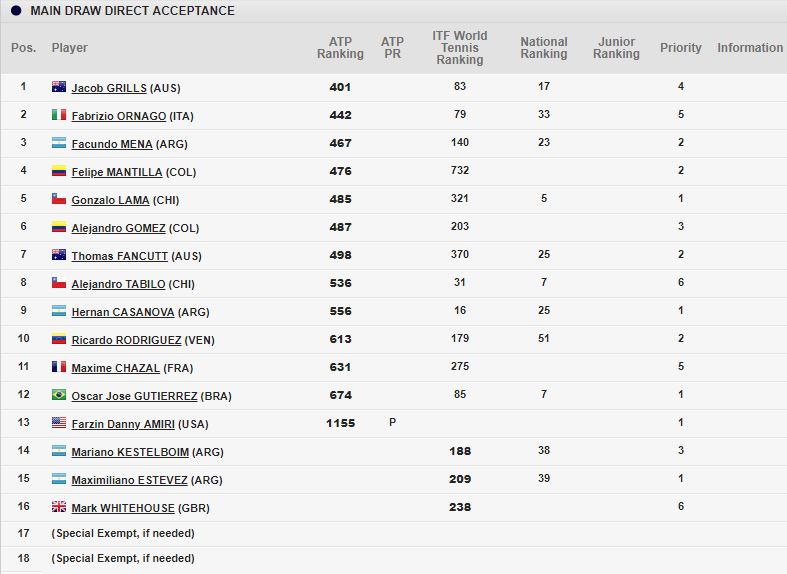Click the Italian flag beside Fabrizio Ornago
This screenshot has width=787, height=574.
(x=59, y=115)
